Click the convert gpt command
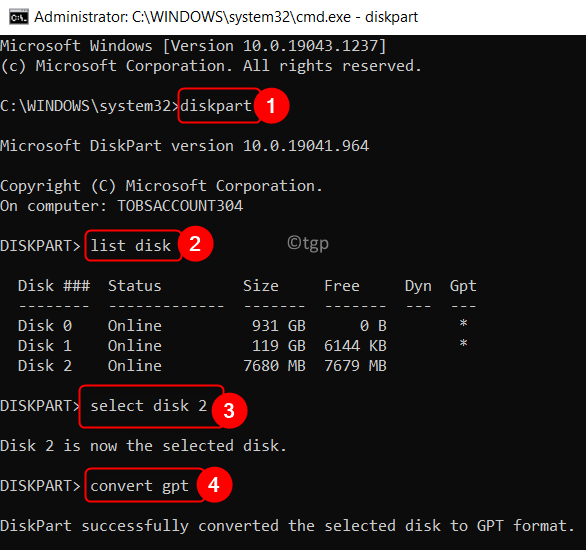Screen dimensions: 586x550 [x=139, y=486]
